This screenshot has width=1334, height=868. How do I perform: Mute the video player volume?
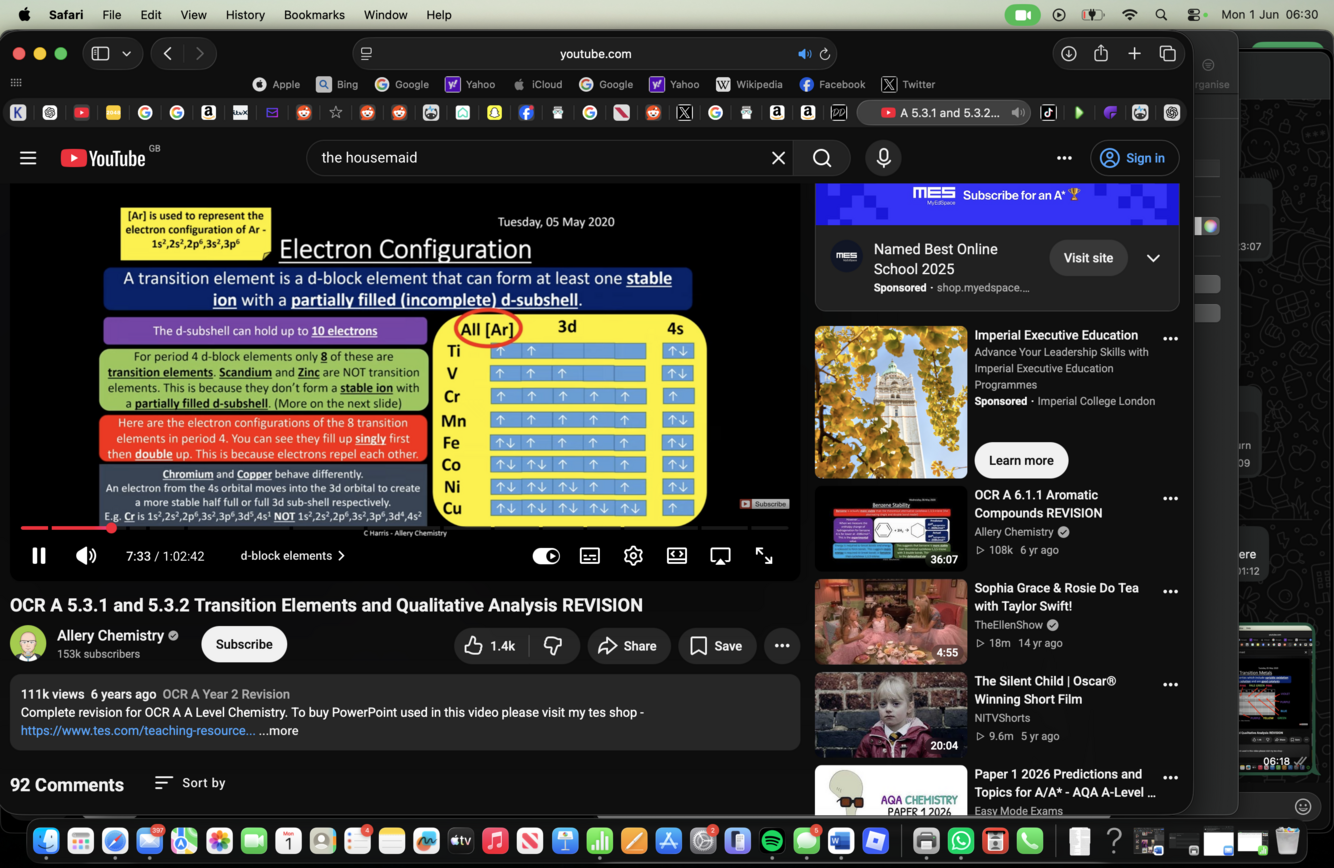tap(86, 556)
